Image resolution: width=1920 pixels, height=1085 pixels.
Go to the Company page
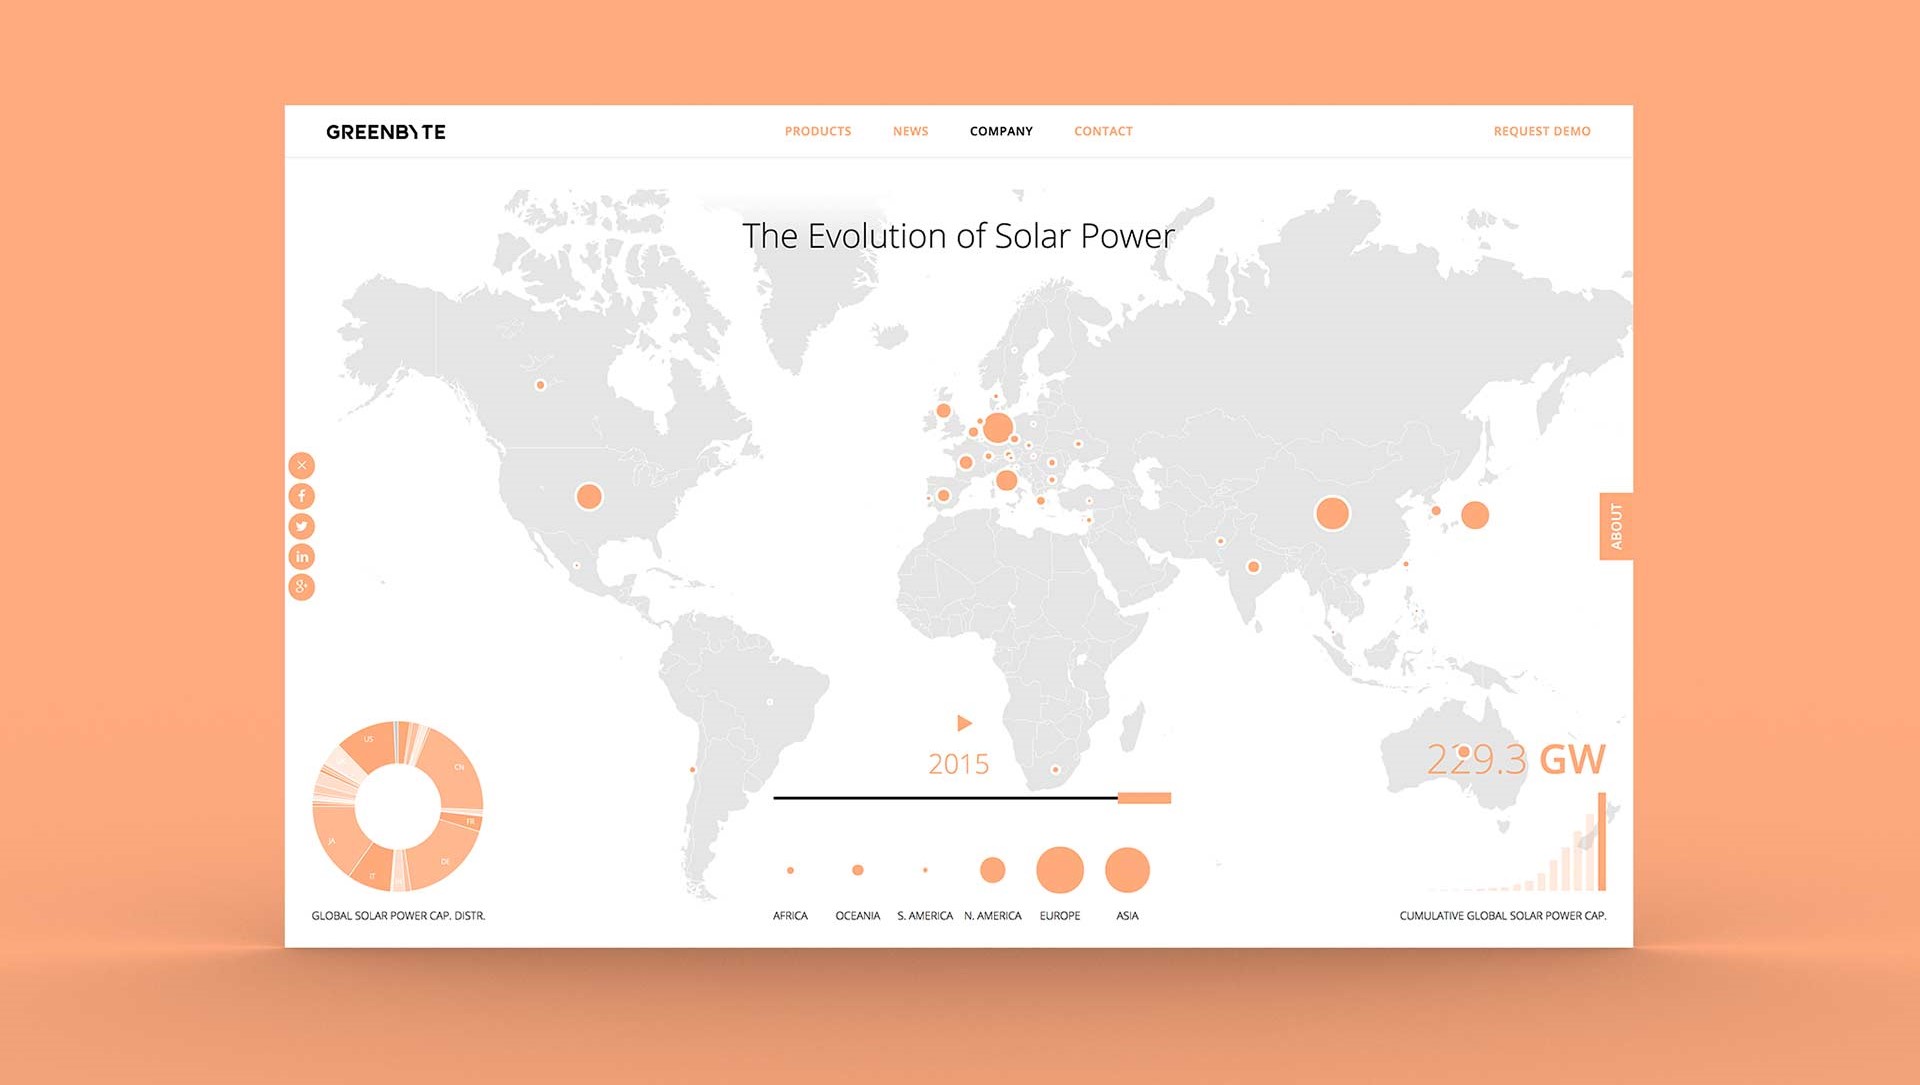pyautogui.click(x=1001, y=131)
